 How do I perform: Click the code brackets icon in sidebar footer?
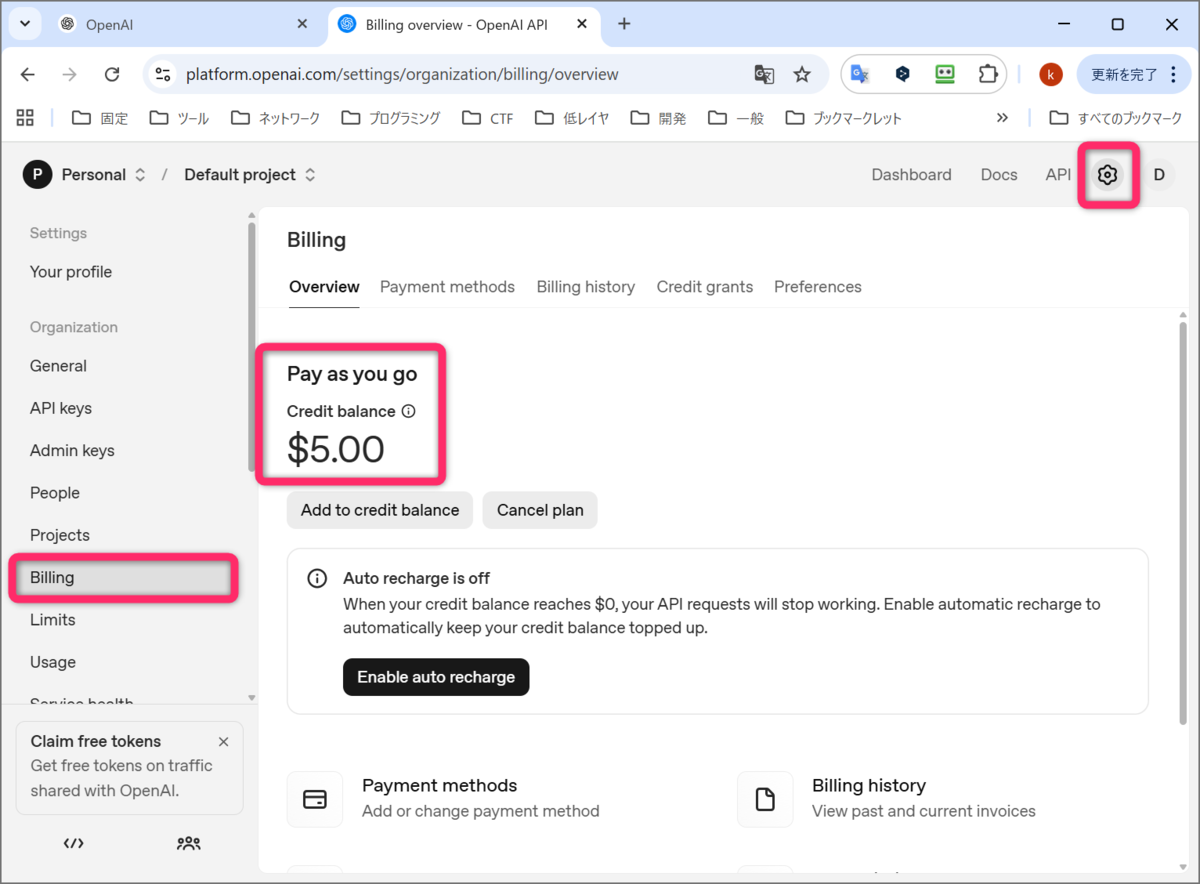coord(73,843)
